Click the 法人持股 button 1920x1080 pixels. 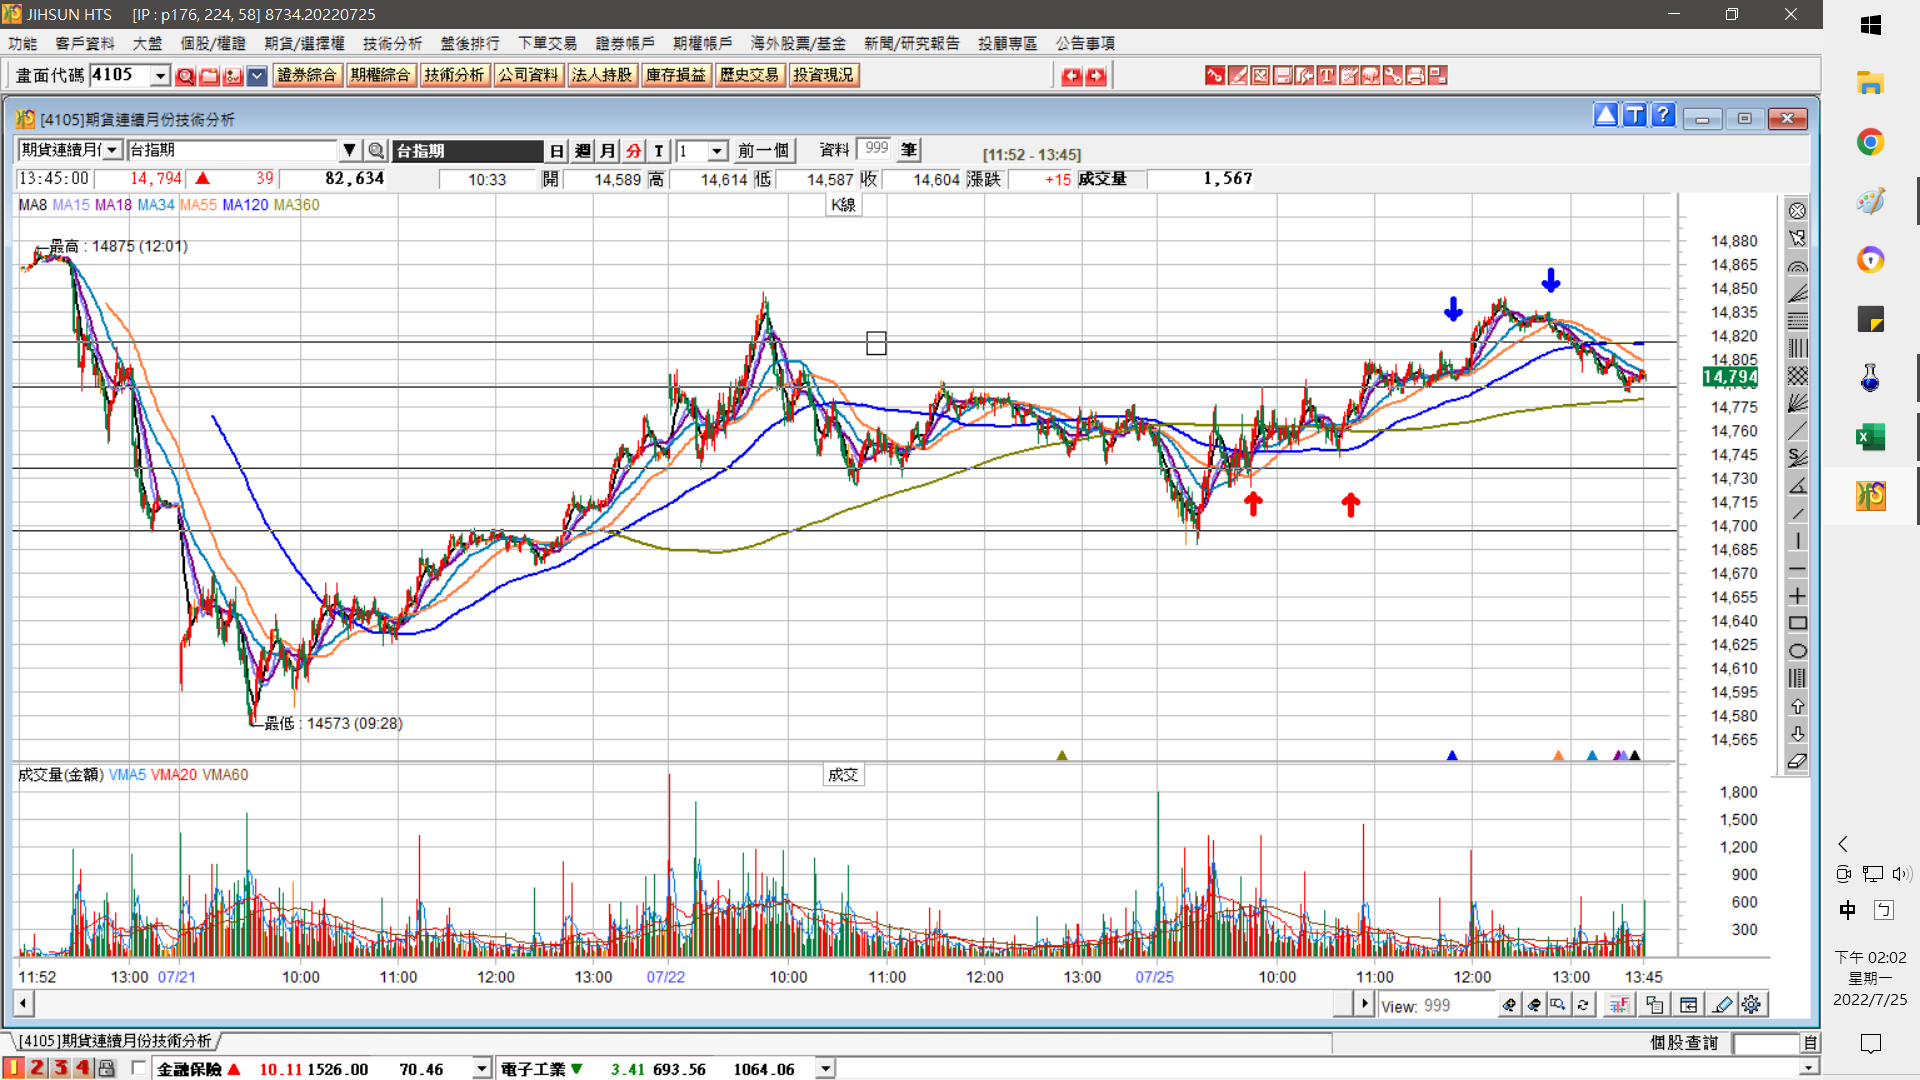[x=601, y=75]
